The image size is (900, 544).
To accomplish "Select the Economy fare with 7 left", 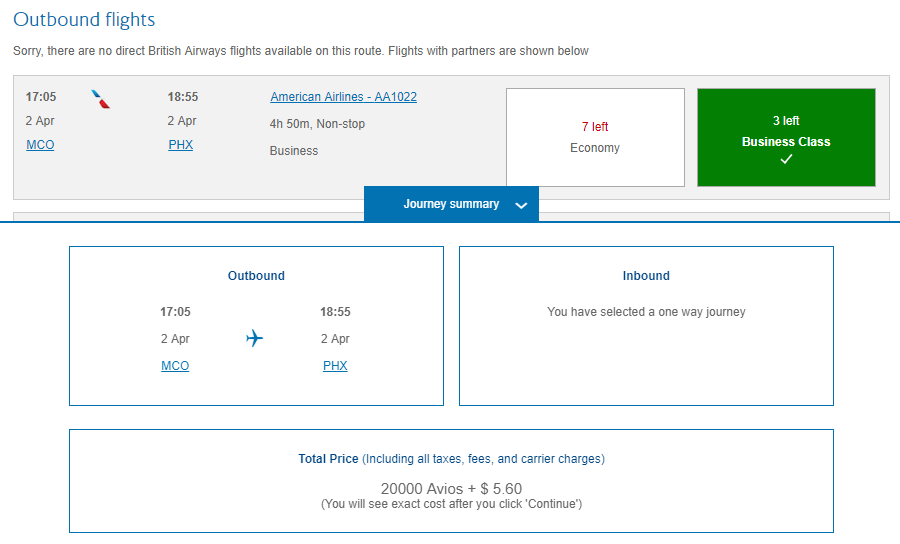I will click(595, 137).
